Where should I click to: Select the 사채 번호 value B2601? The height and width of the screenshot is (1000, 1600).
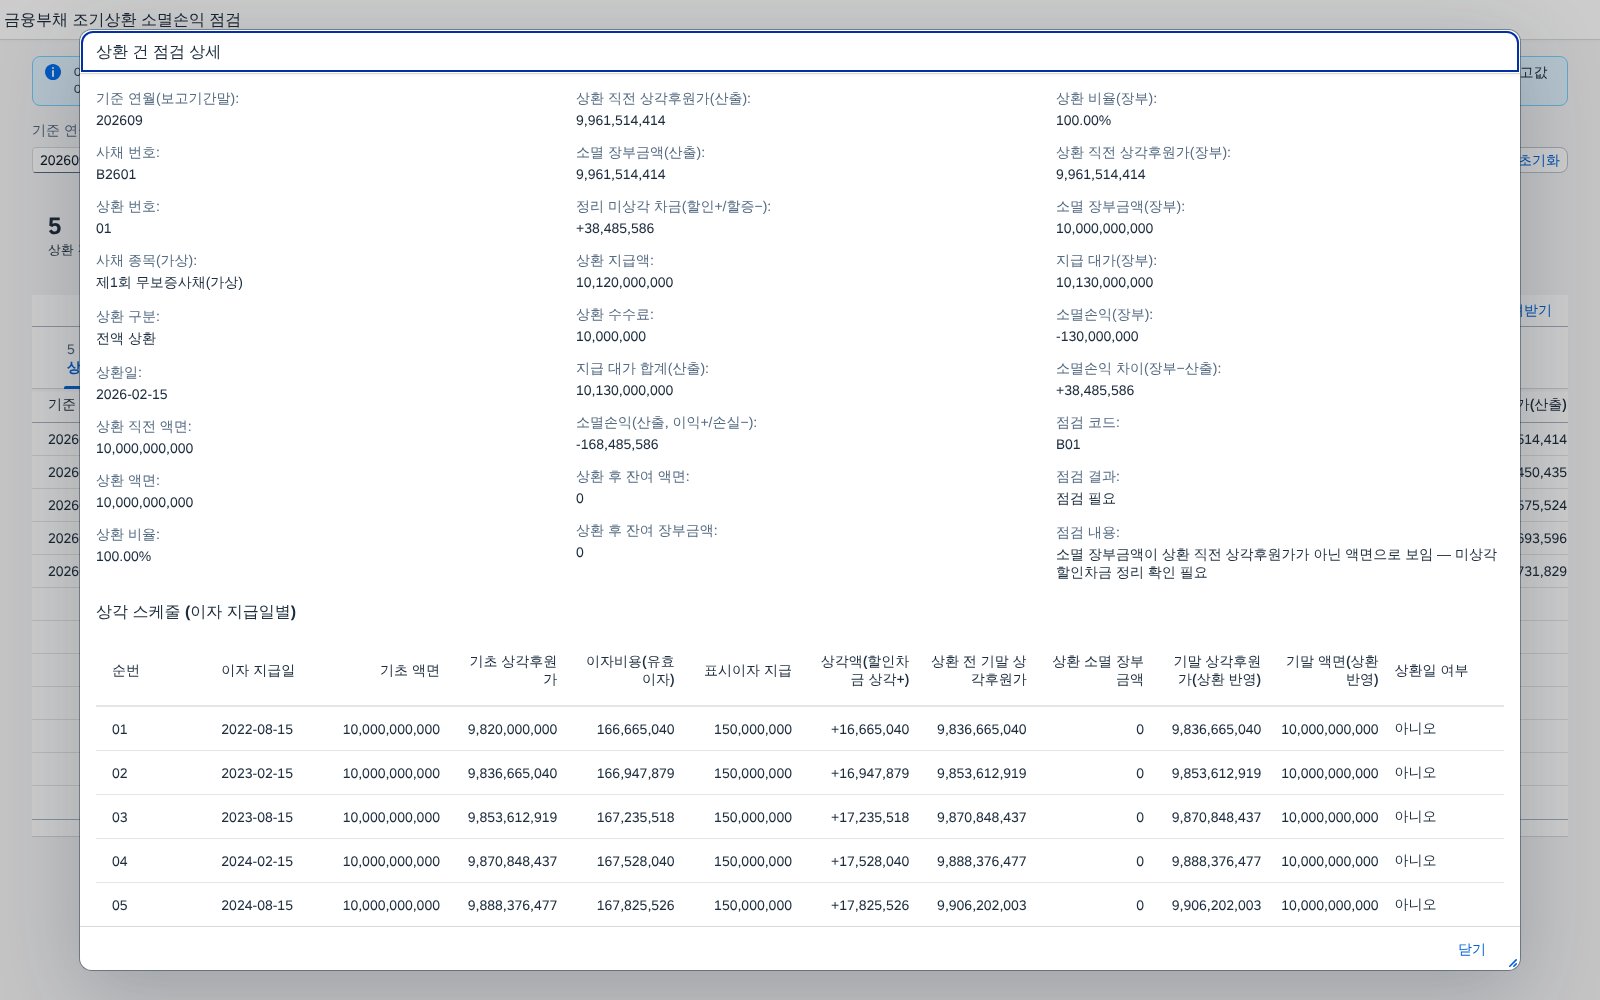pos(116,174)
